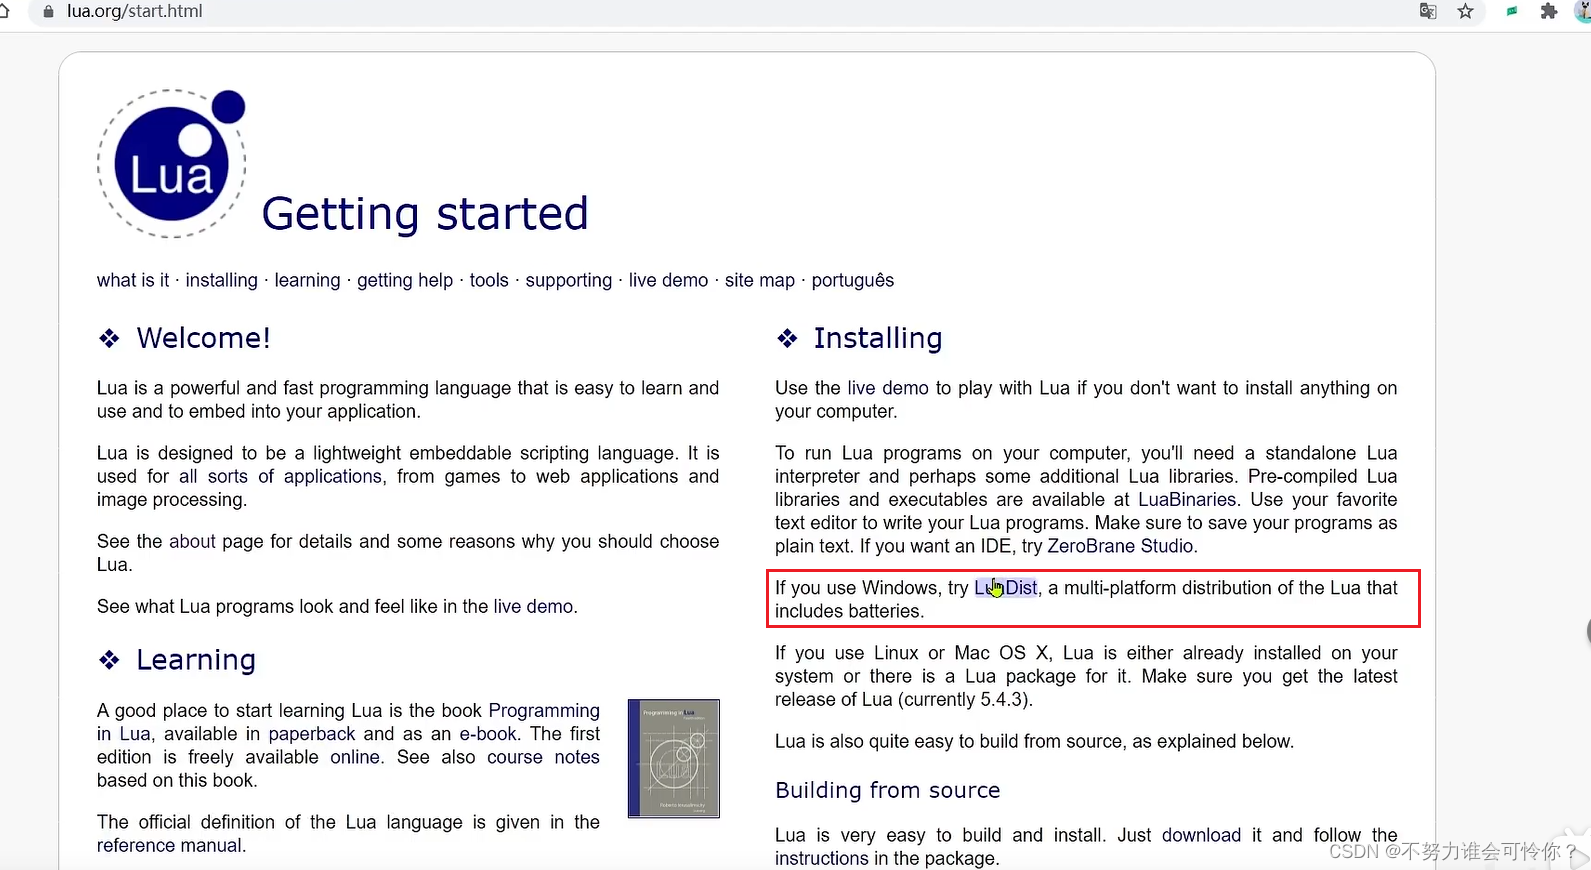Viewport: 1591px width, 870px height.
Task: Open the 'live demo' link under Installing
Action: (x=888, y=387)
